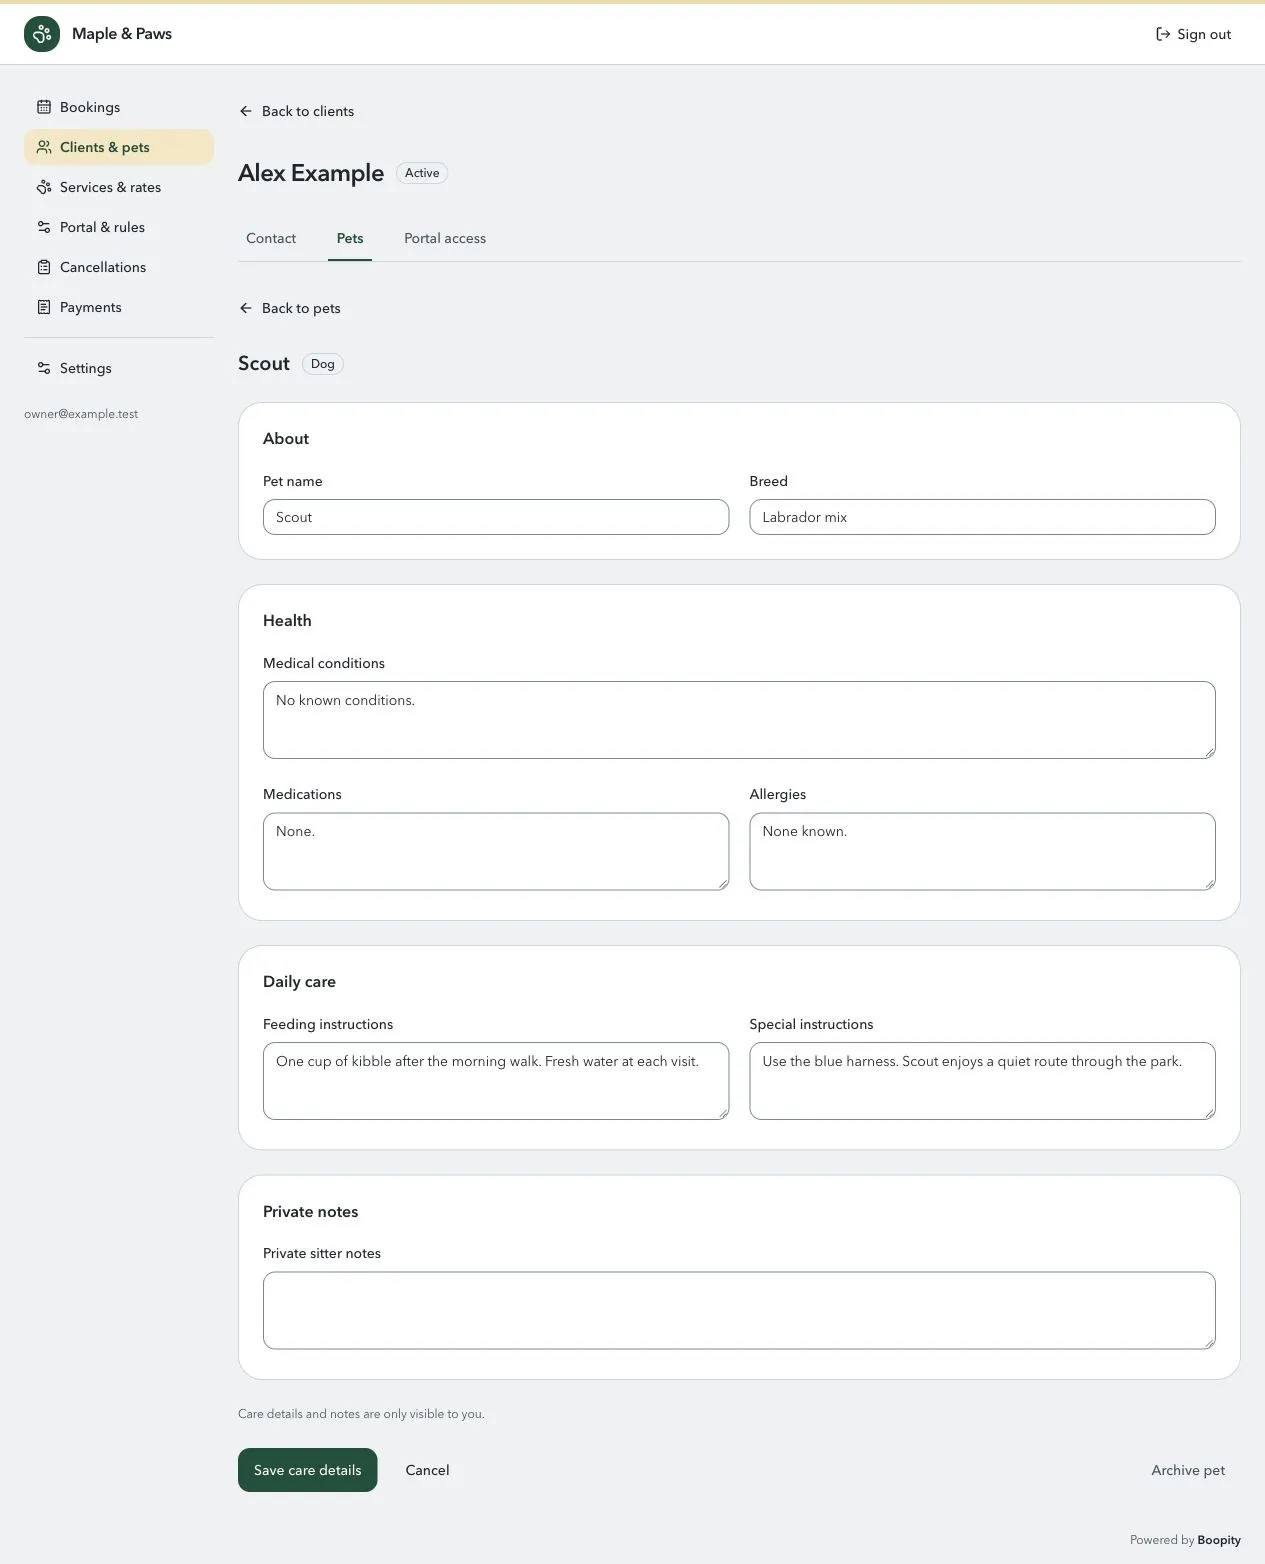Grab the Allergies textarea resize handle
Image resolution: width=1265 pixels, height=1564 pixels.
pos(1209,883)
